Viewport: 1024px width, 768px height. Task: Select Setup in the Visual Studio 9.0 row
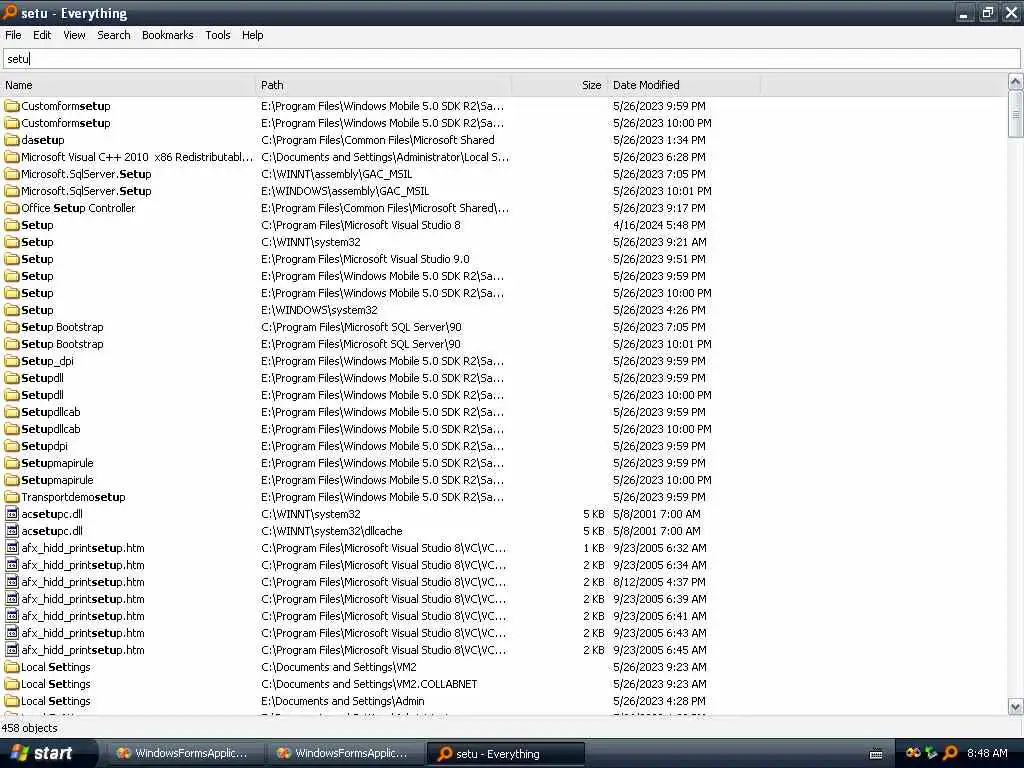(x=37, y=259)
